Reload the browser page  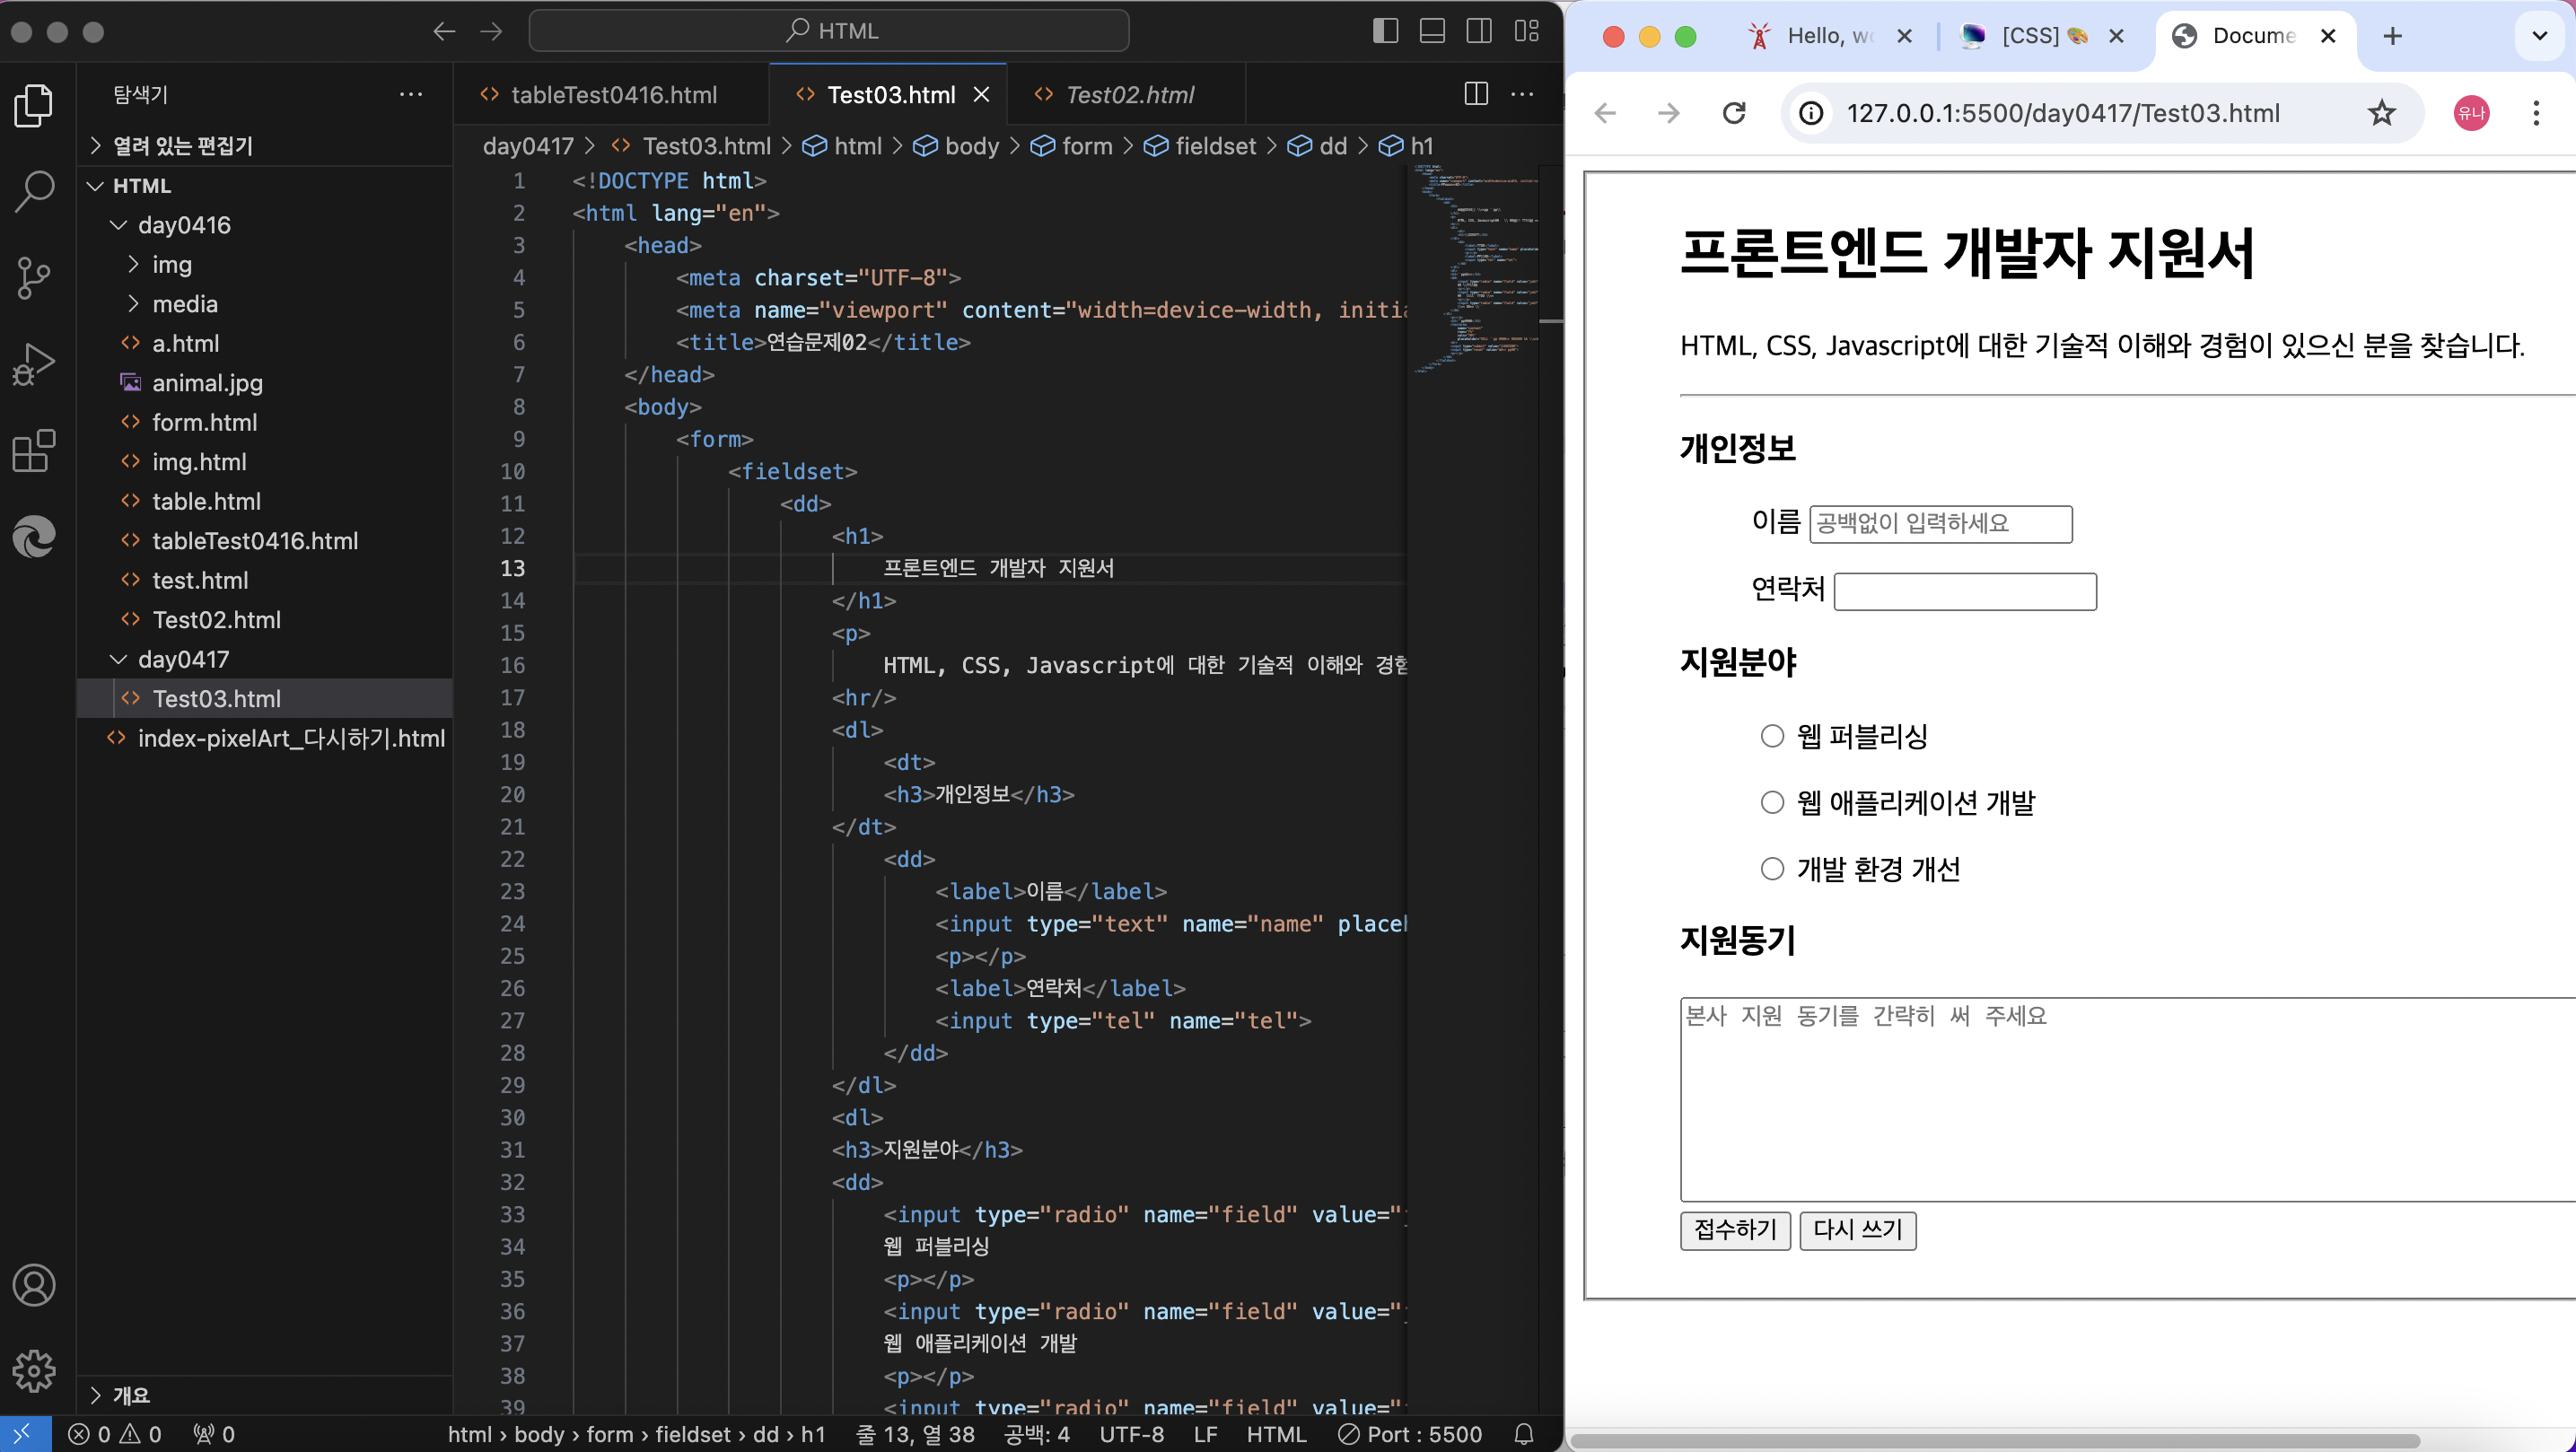[1735, 113]
